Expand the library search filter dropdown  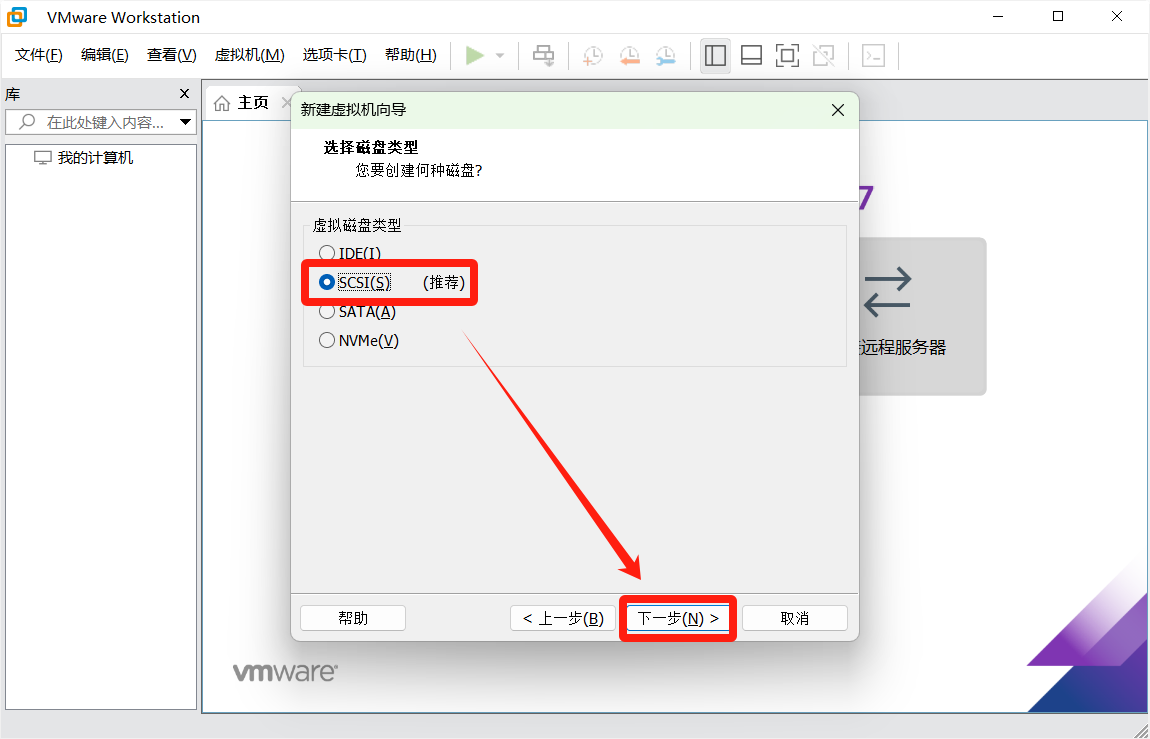(x=185, y=123)
